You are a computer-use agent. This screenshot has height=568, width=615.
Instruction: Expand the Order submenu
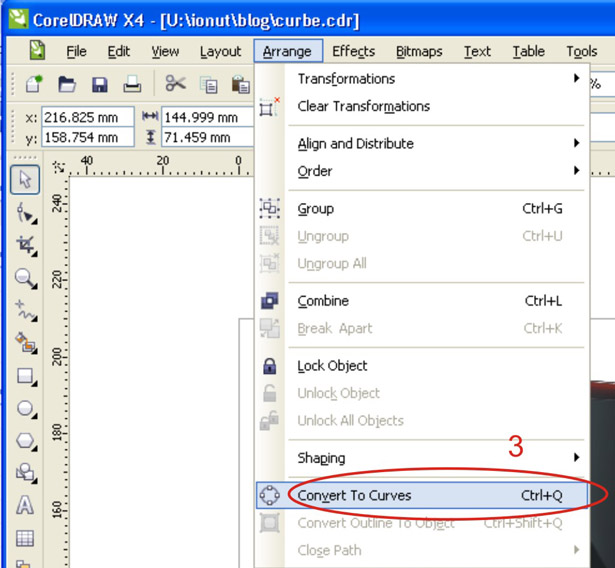[x=422, y=171]
